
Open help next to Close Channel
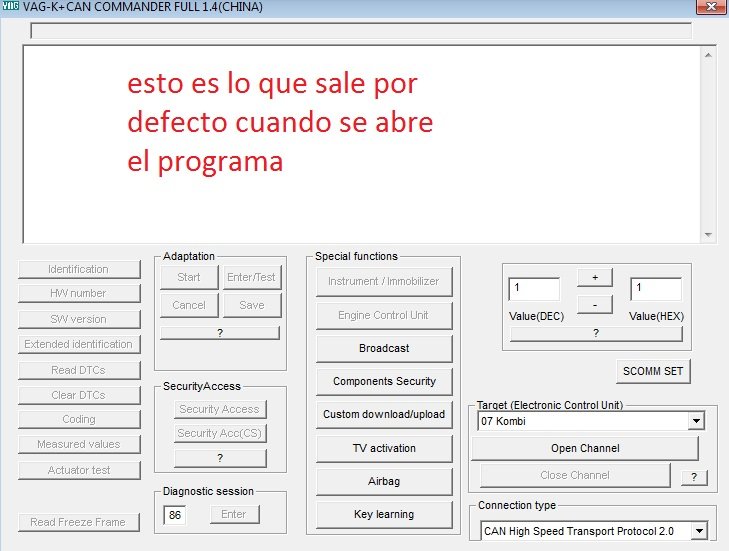694,478
